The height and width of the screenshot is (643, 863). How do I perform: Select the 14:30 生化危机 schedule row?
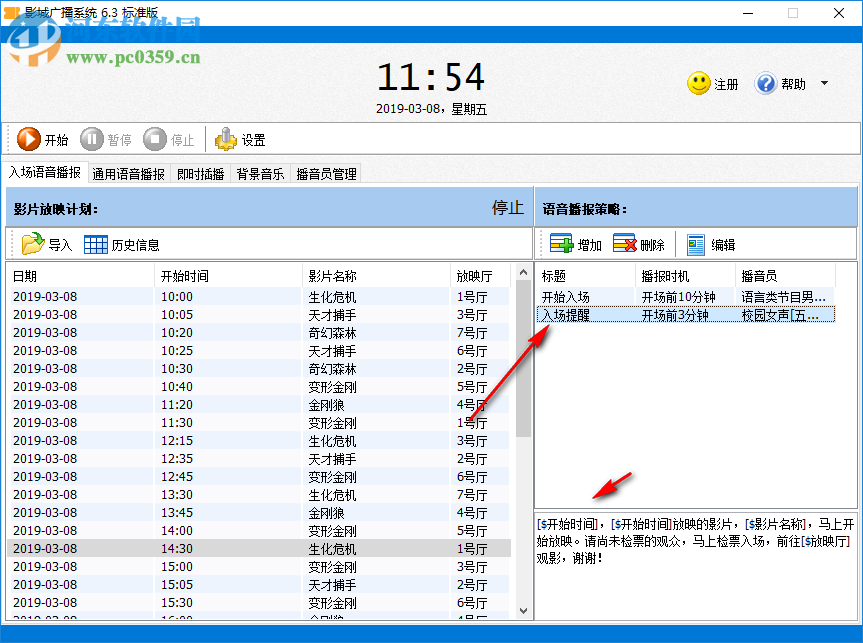pyautogui.click(x=250, y=548)
